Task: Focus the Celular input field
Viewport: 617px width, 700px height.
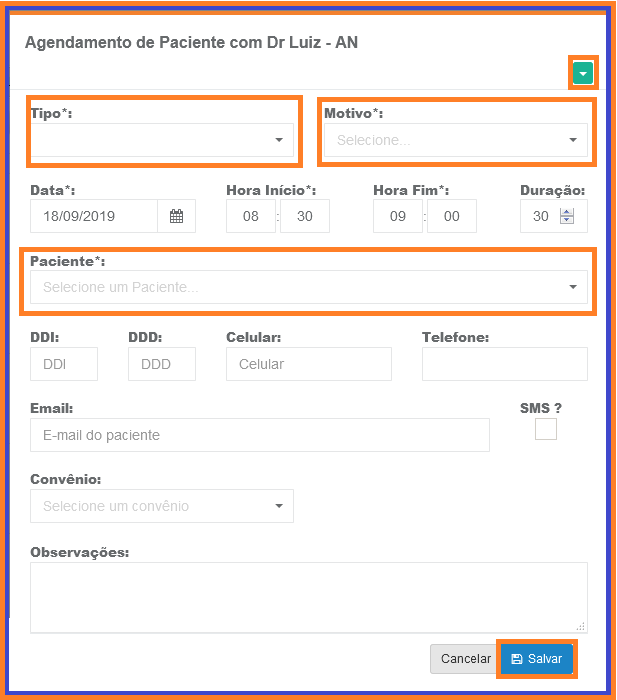Action: [309, 364]
